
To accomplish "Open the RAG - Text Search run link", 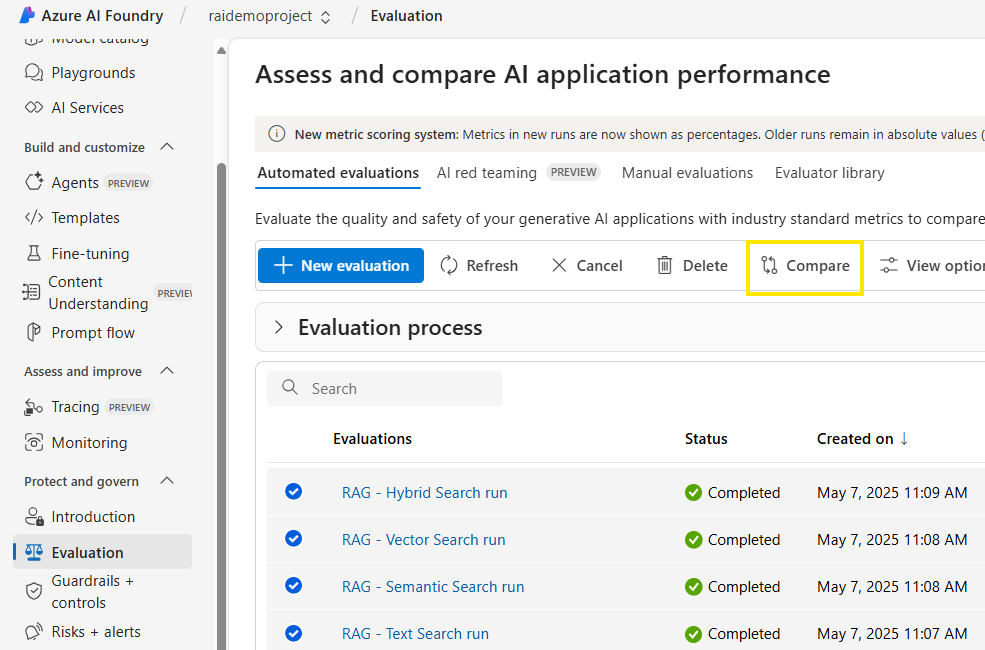I will [415, 634].
